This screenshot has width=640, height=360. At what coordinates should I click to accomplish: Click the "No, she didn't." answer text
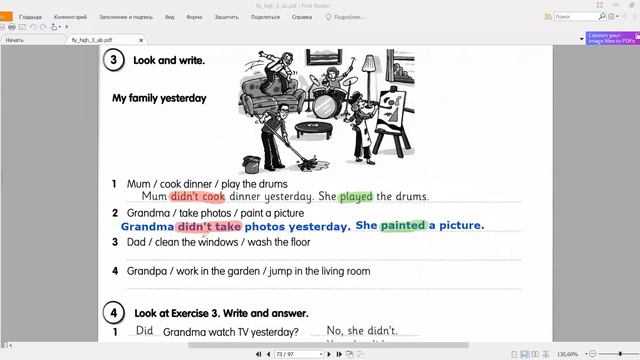(x=362, y=331)
